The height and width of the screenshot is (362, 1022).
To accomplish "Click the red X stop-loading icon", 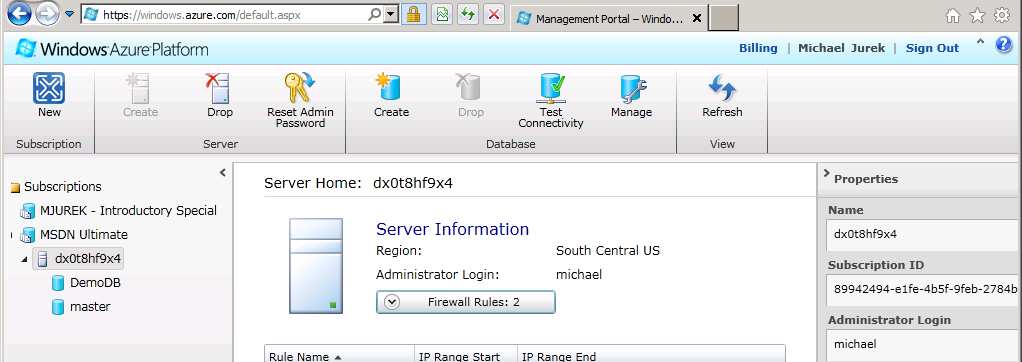I will 495,14.
